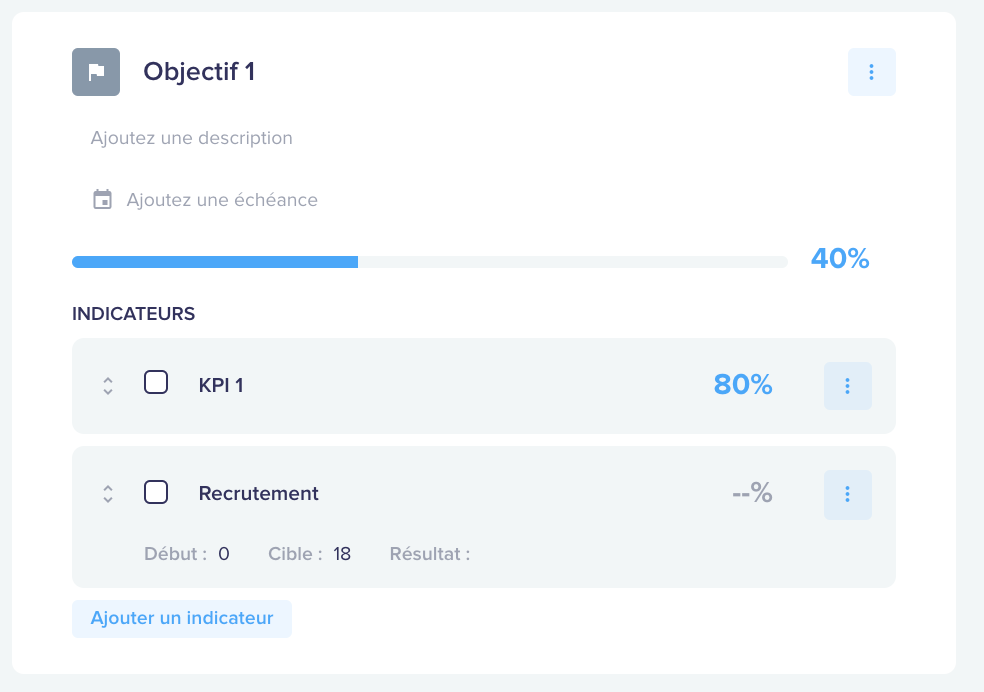Click the calendar icon for échéance
This screenshot has width=984, height=692.
coord(102,200)
